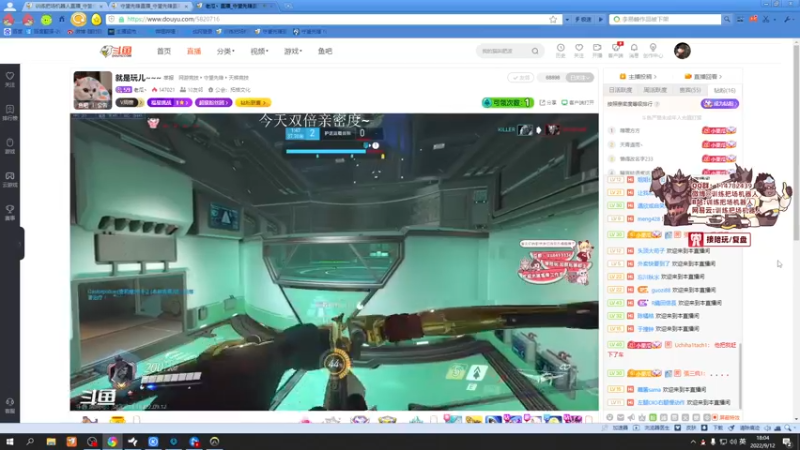Open the purple 超级粉丝团 badge
This screenshot has width=800, height=450.
[214, 103]
